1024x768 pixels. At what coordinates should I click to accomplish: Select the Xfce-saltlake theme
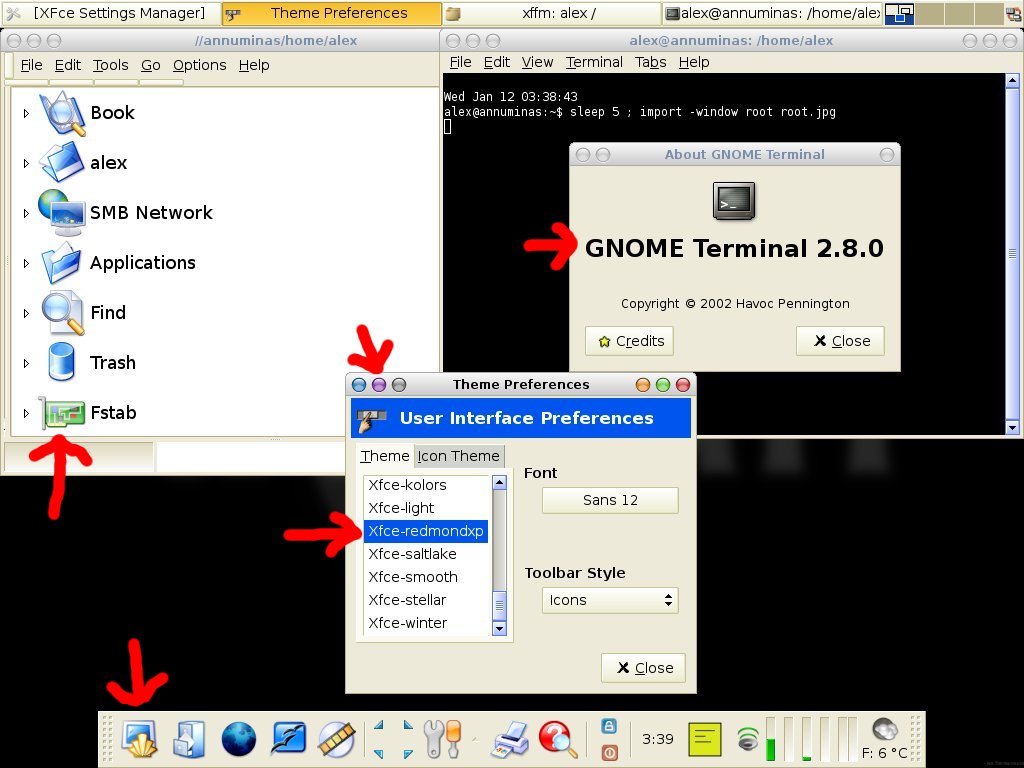click(x=426, y=554)
